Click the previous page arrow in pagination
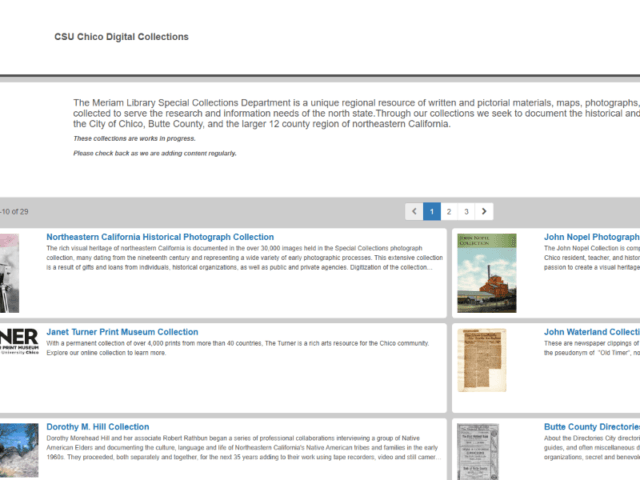Image resolution: width=640 pixels, height=480 pixels. 414,211
